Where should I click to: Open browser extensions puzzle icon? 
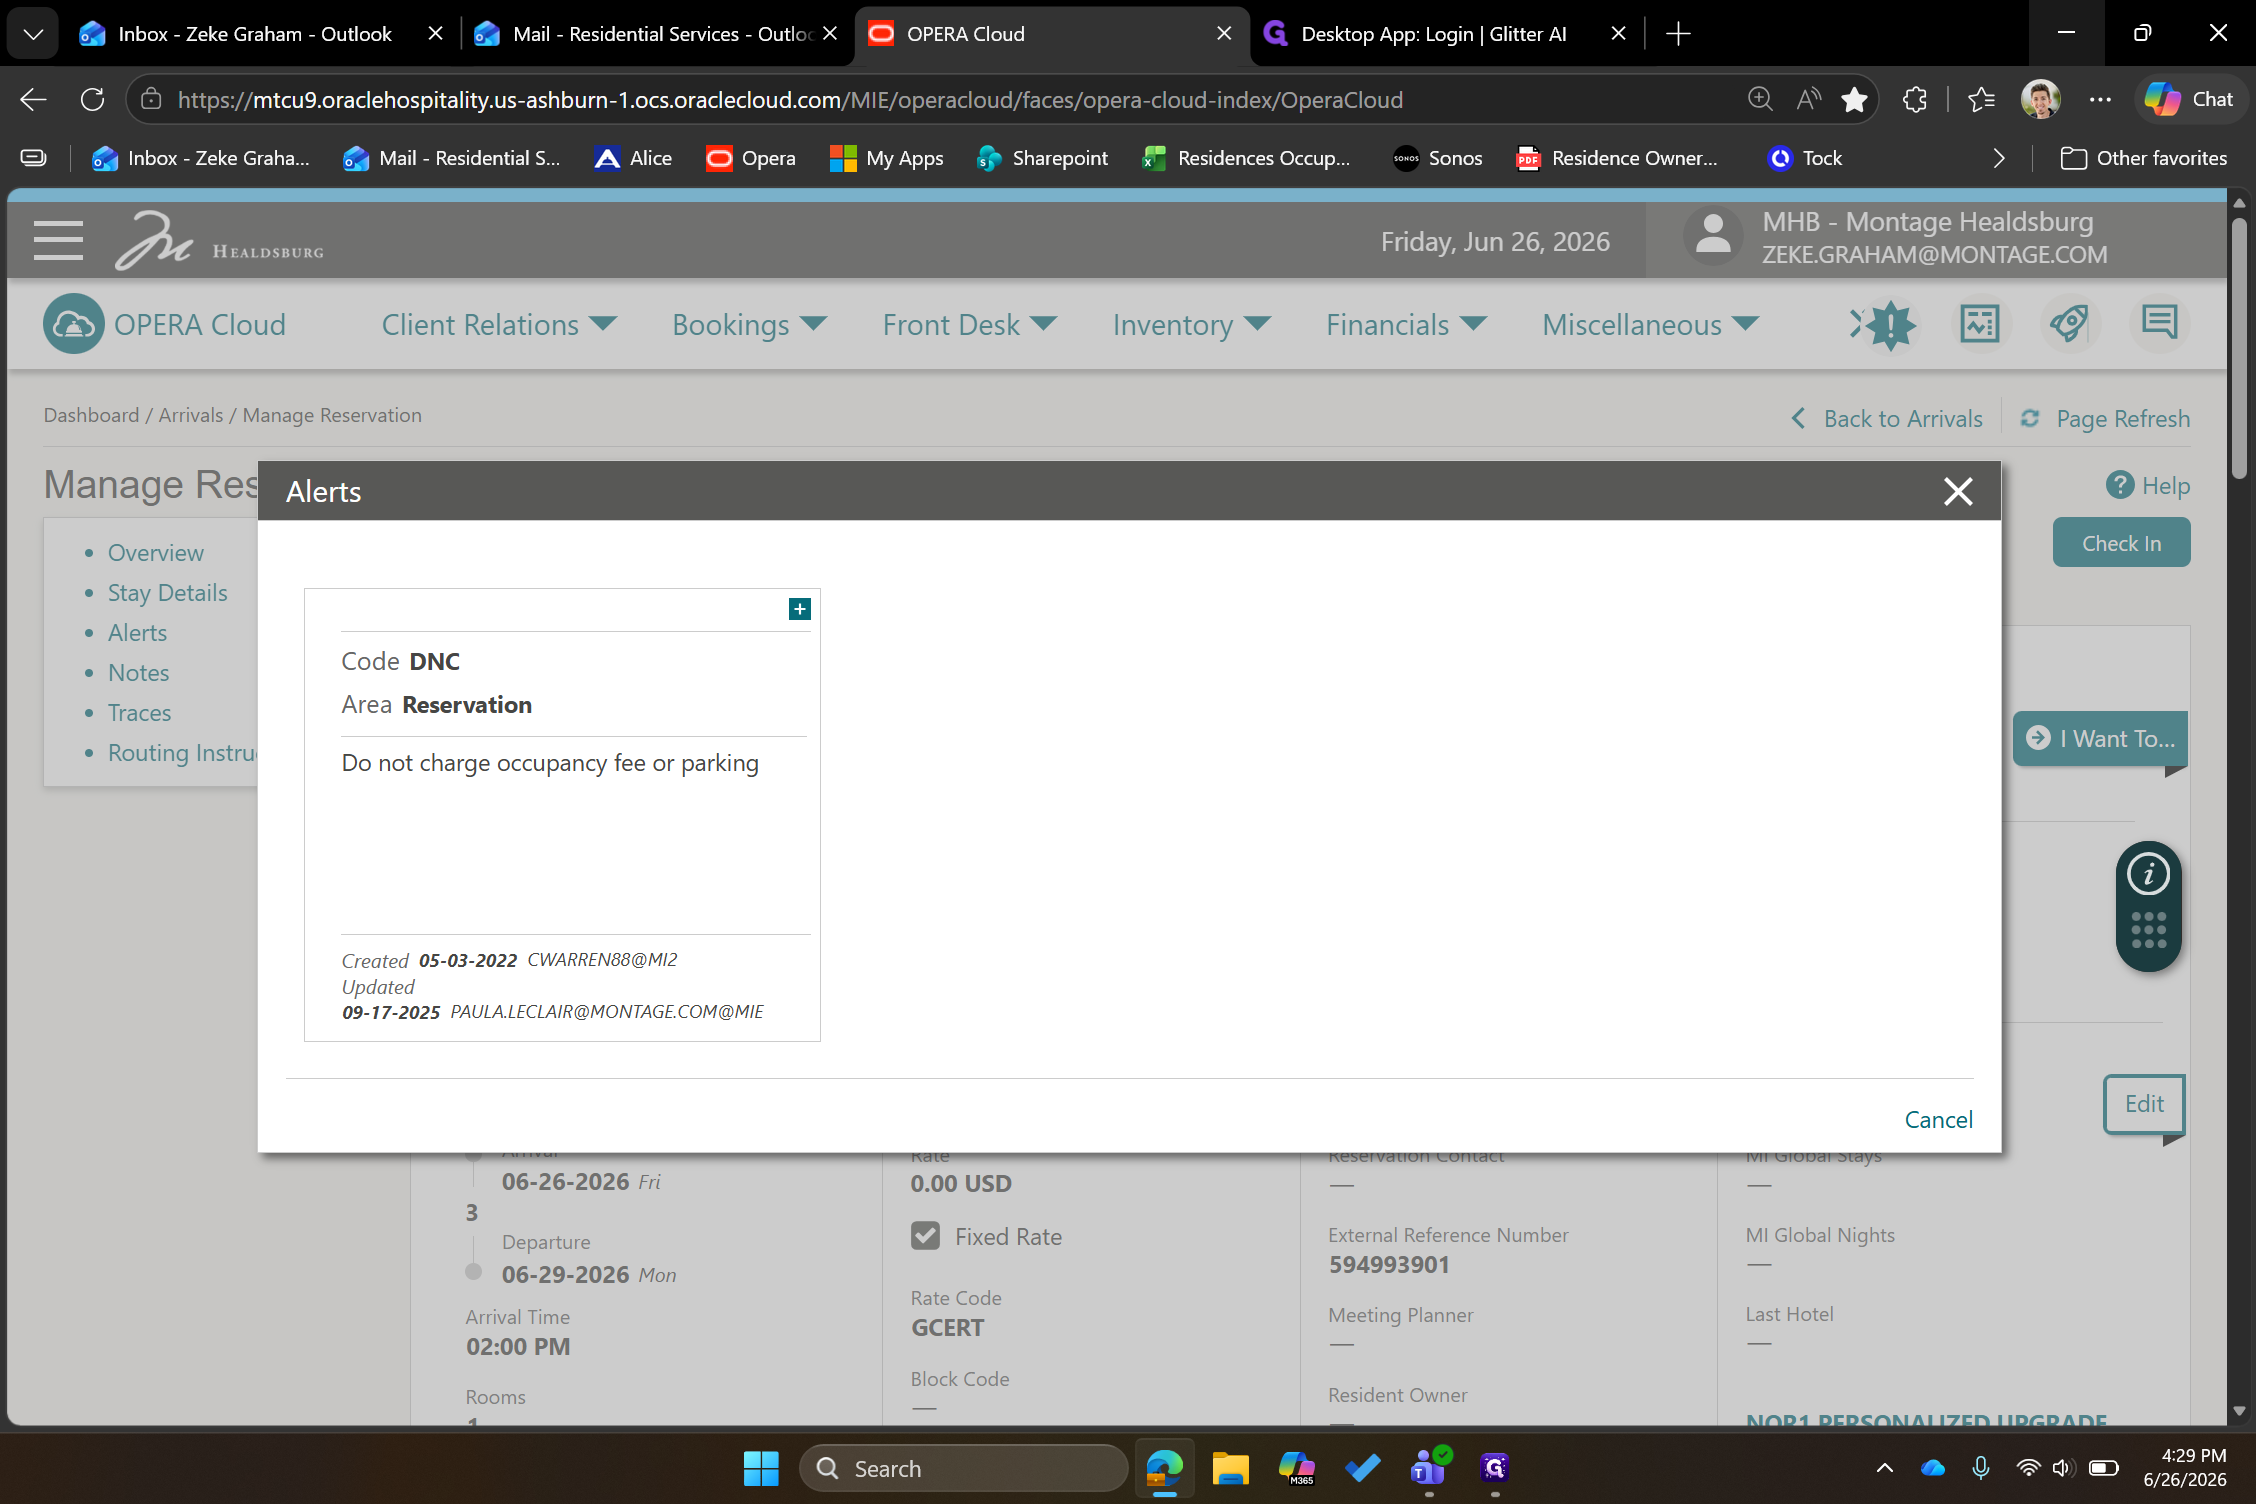[x=1914, y=99]
